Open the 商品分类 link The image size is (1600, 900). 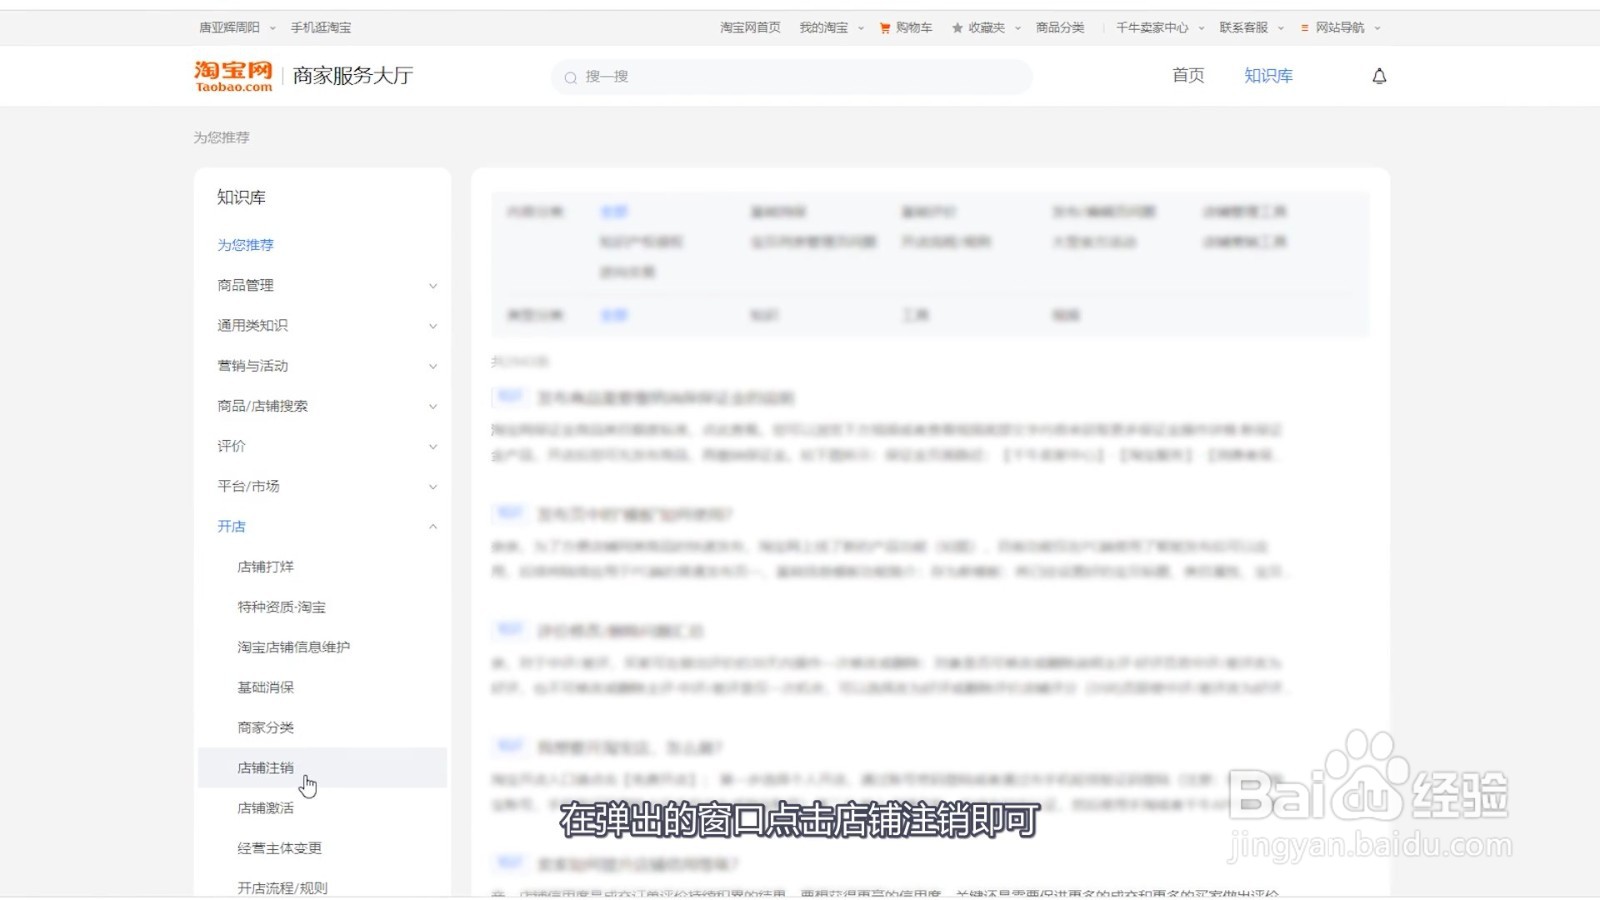[1060, 28]
